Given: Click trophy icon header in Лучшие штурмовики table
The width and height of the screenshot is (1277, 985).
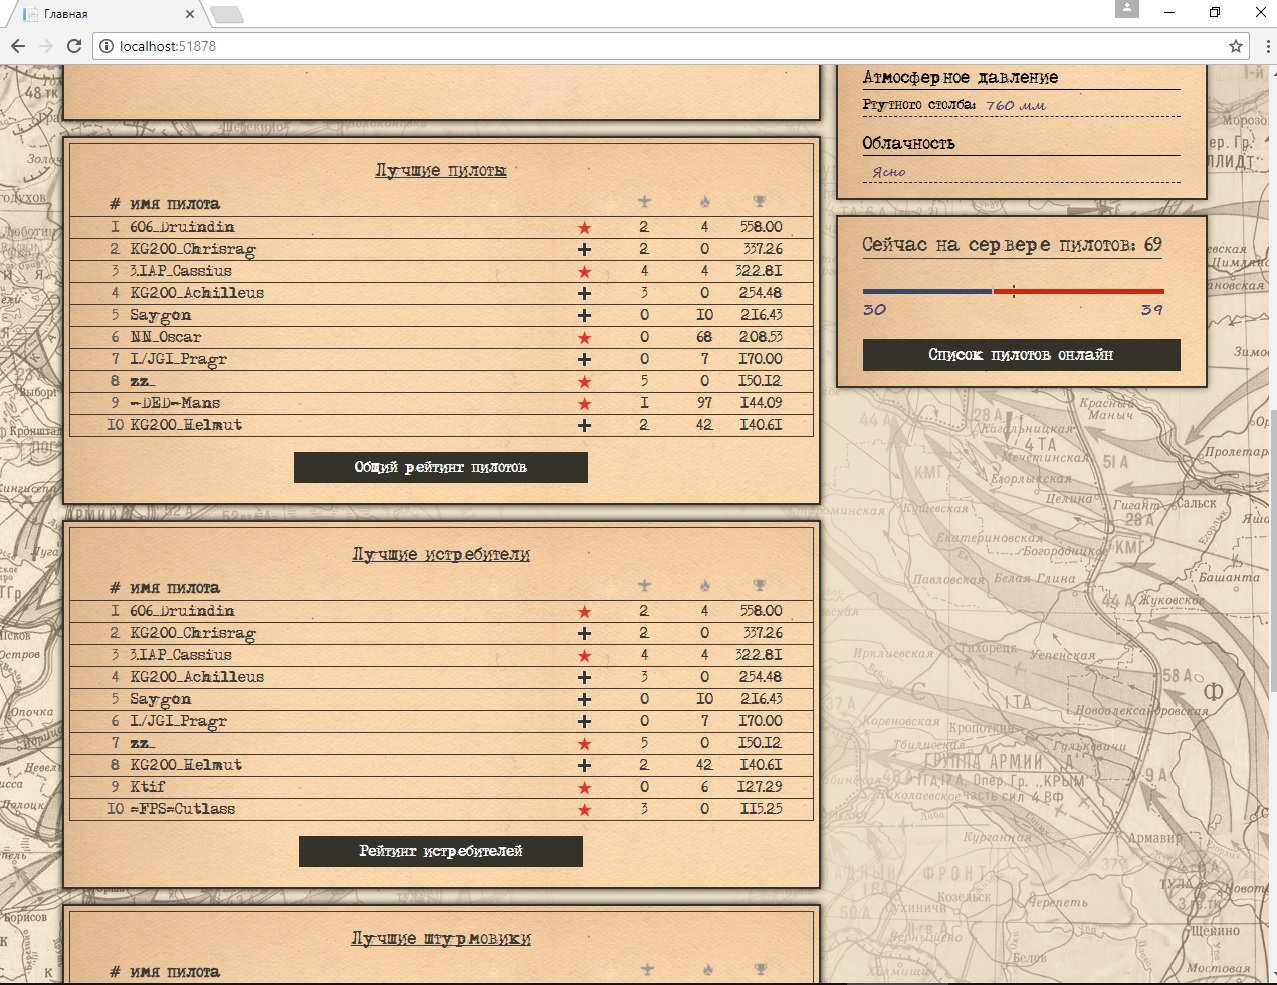Looking at the screenshot, I should click(x=761, y=969).
